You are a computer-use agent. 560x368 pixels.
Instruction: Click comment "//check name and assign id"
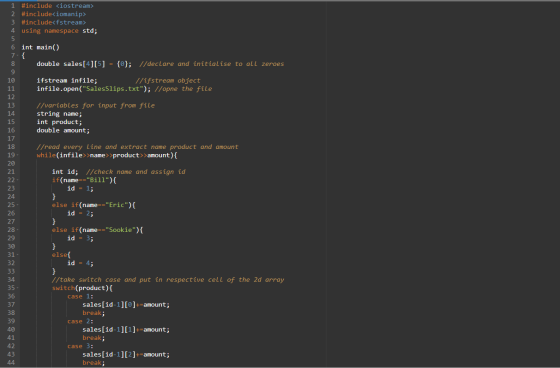point(135,172)
